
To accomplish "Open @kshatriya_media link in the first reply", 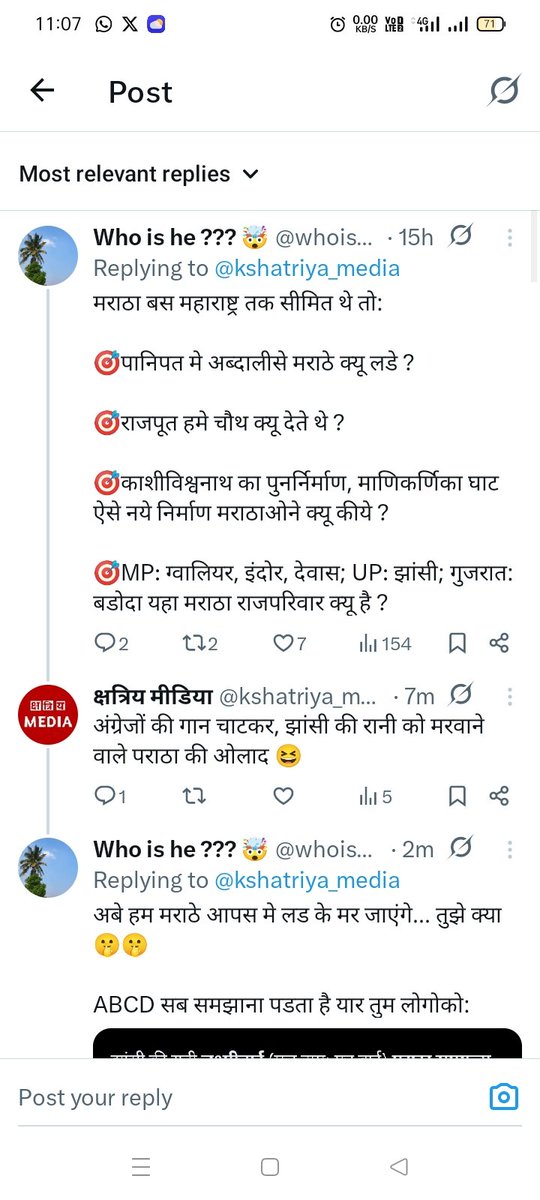I will [306, 268].
